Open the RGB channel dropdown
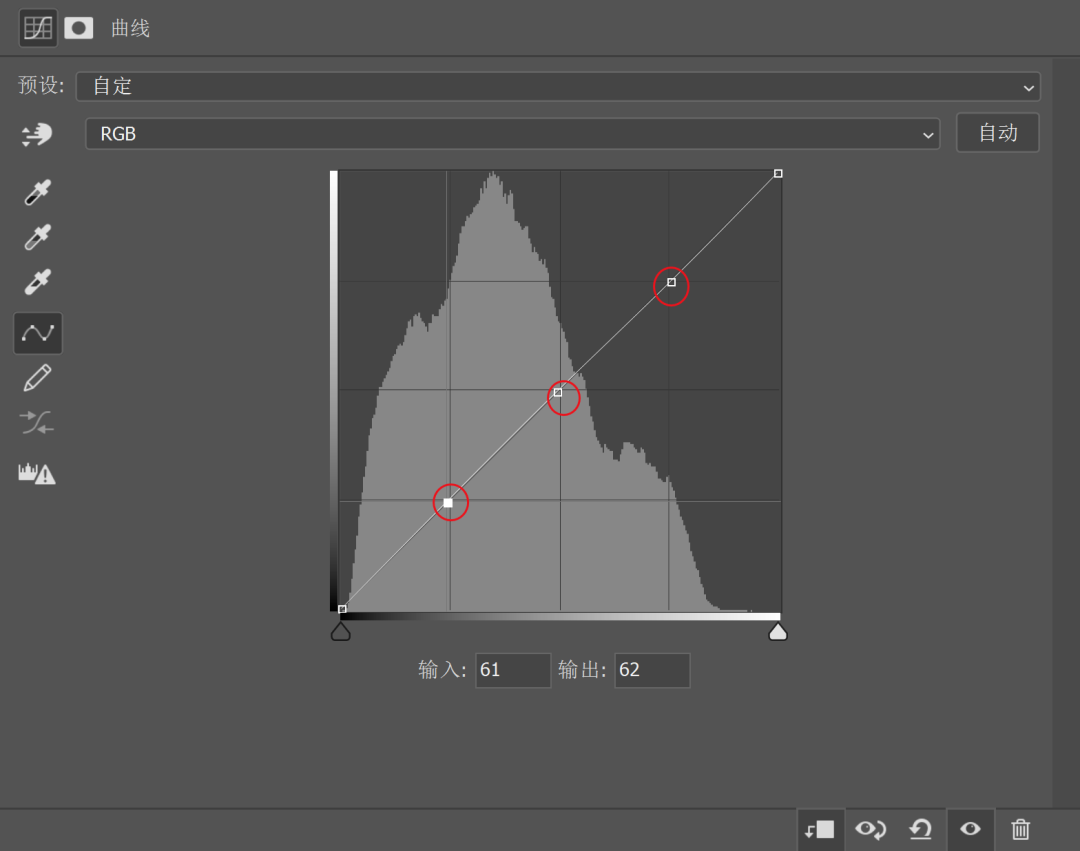Screen dimensions: 1080x851 coord(512,134)
